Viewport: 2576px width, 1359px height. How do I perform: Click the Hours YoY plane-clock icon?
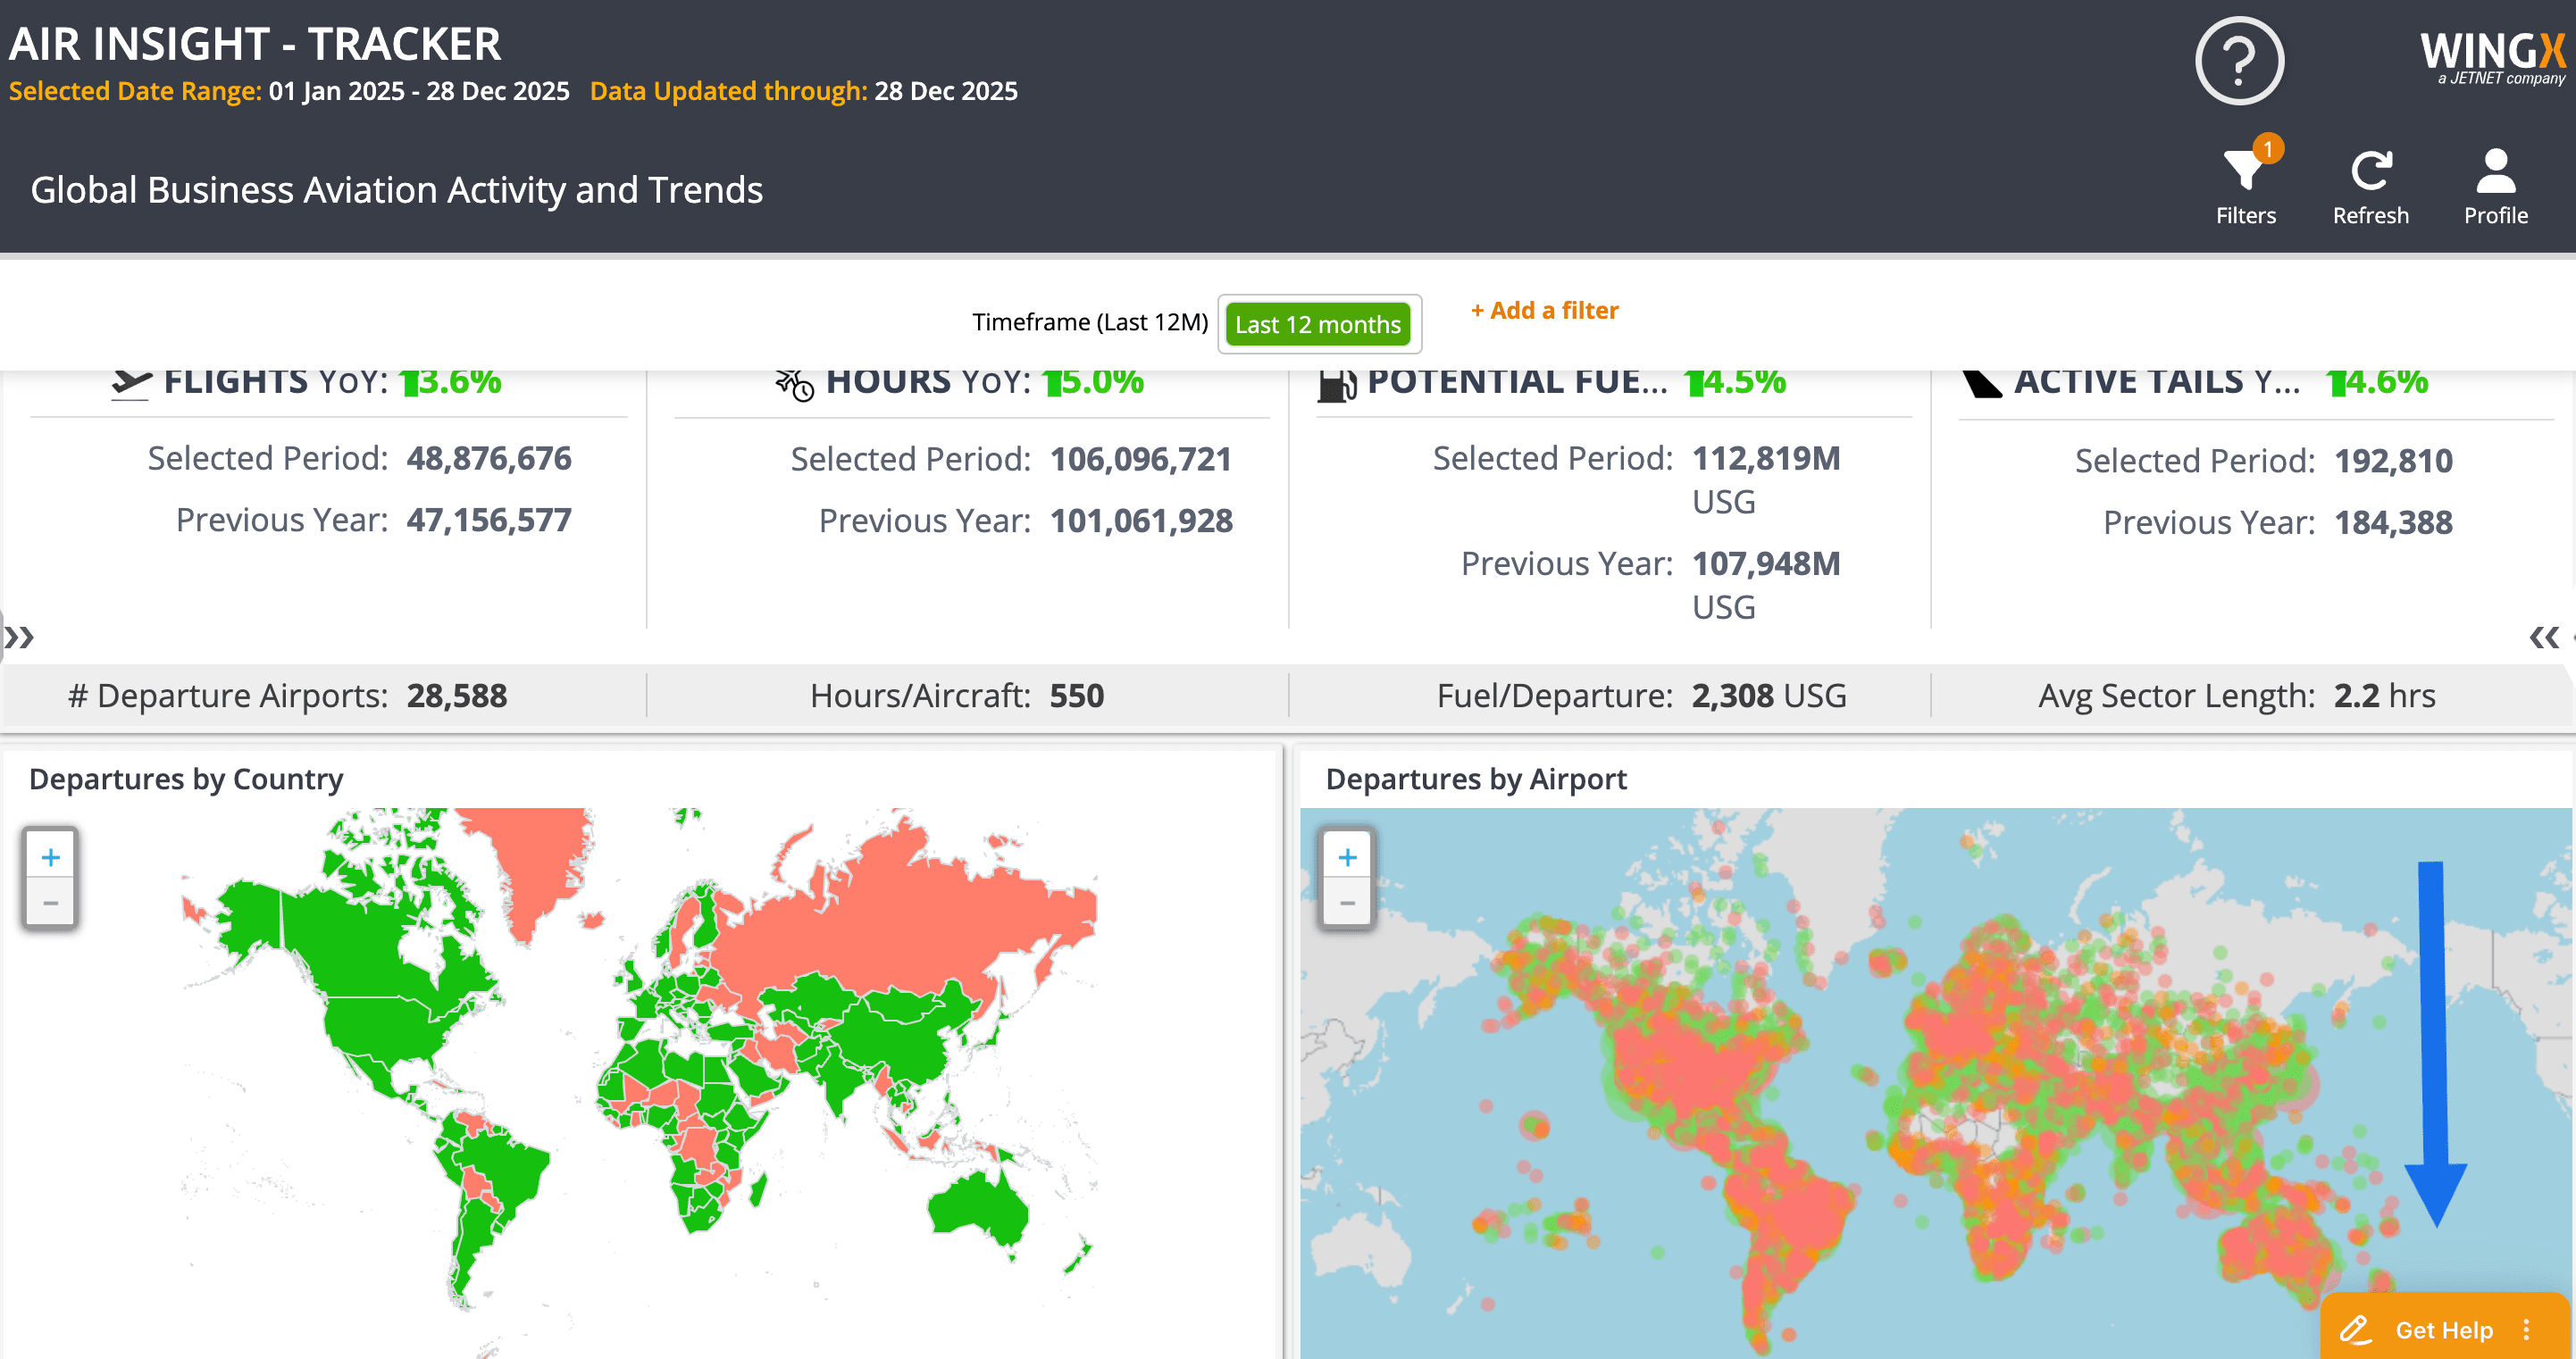tap(794, 384)
